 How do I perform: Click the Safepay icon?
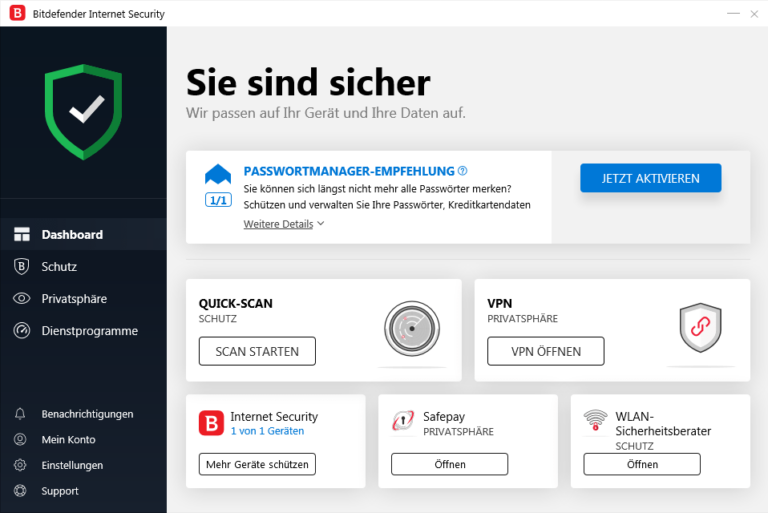click(403, 421)
